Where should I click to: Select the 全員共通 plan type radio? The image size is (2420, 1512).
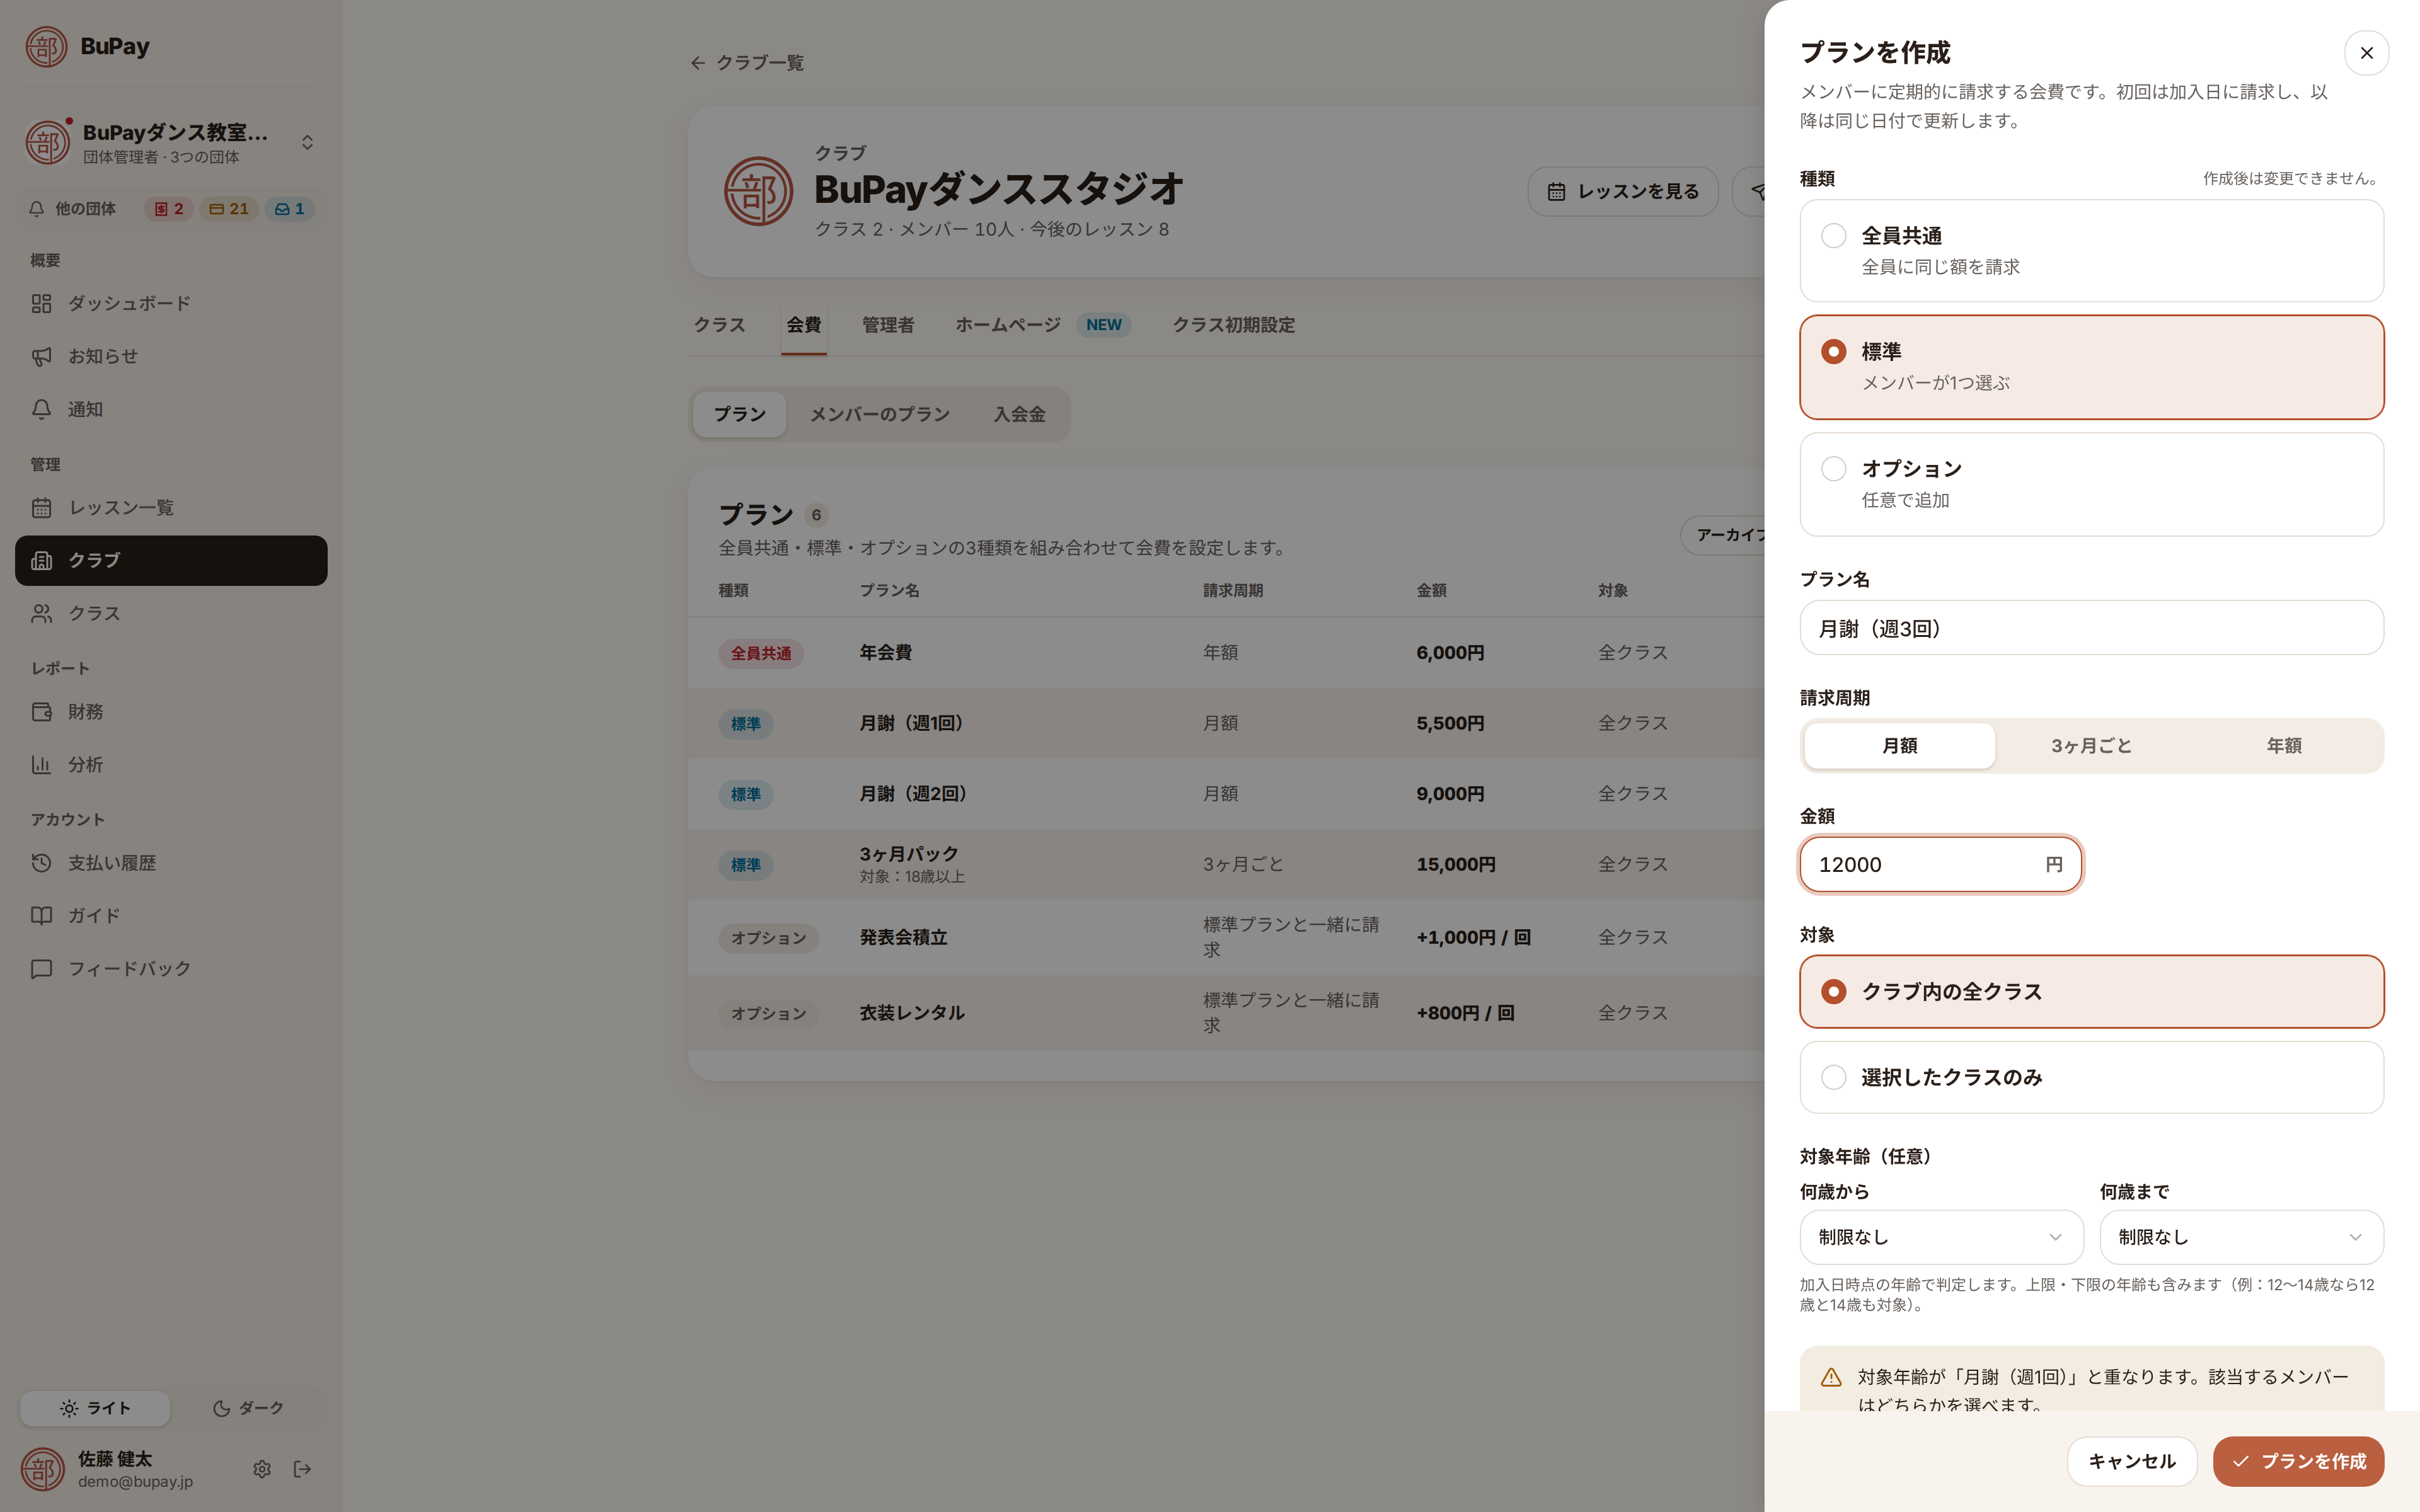click(x=1833, y=236)
